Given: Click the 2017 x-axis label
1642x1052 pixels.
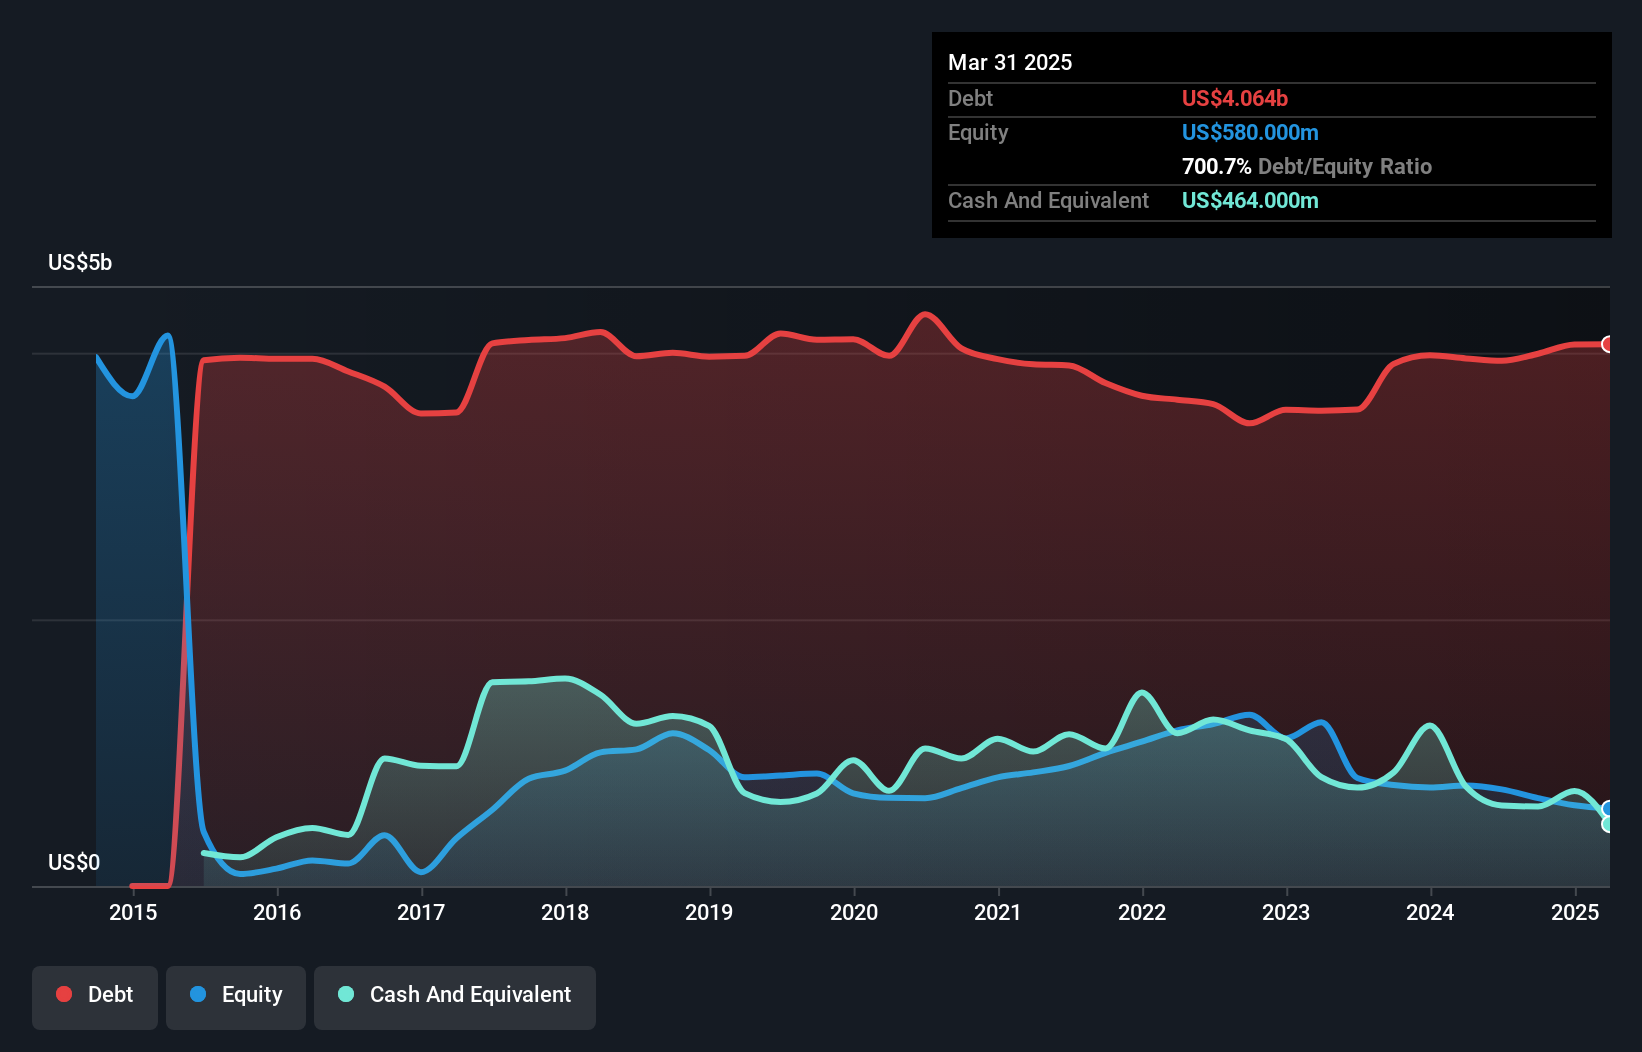Looking at the screenshot, I should pos(421,912).
